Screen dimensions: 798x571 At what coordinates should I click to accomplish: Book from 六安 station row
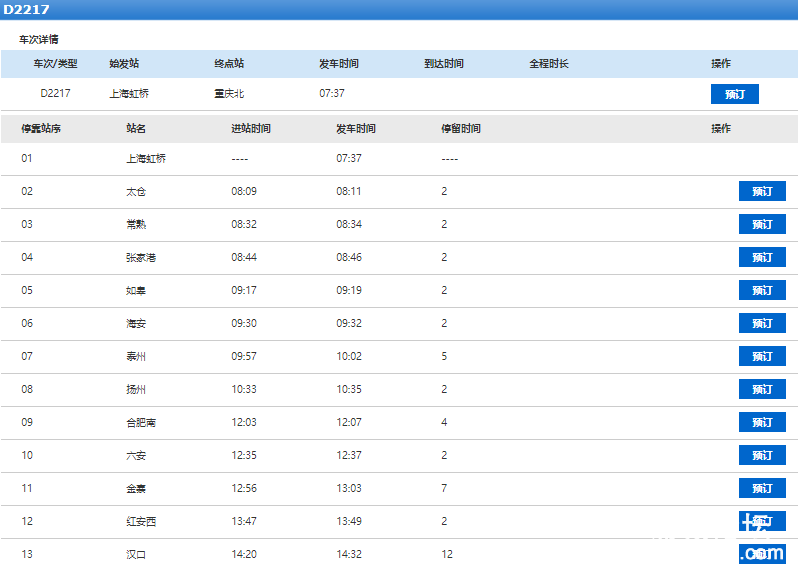(x=762, y=455)
